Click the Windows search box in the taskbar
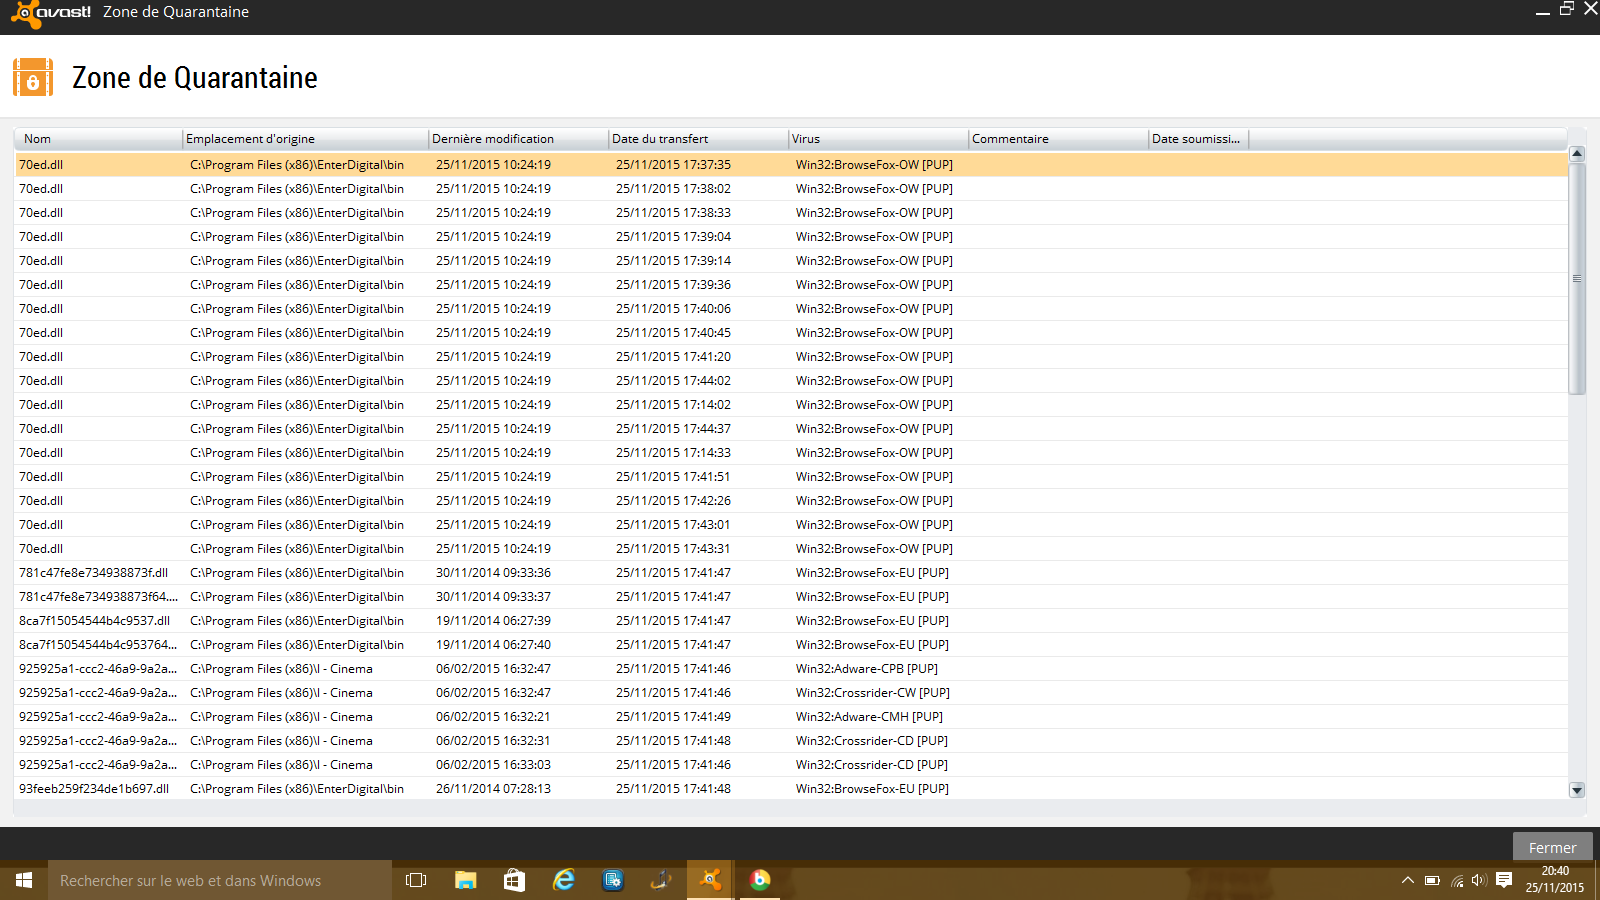 (x=220, y=880)
